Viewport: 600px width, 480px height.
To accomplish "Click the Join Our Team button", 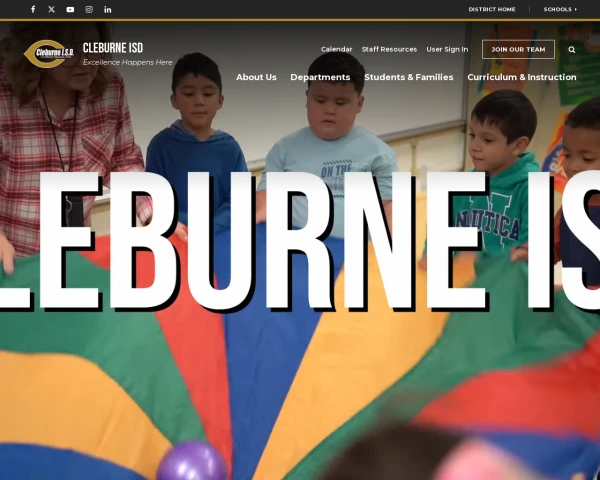I will click(518, 49).
